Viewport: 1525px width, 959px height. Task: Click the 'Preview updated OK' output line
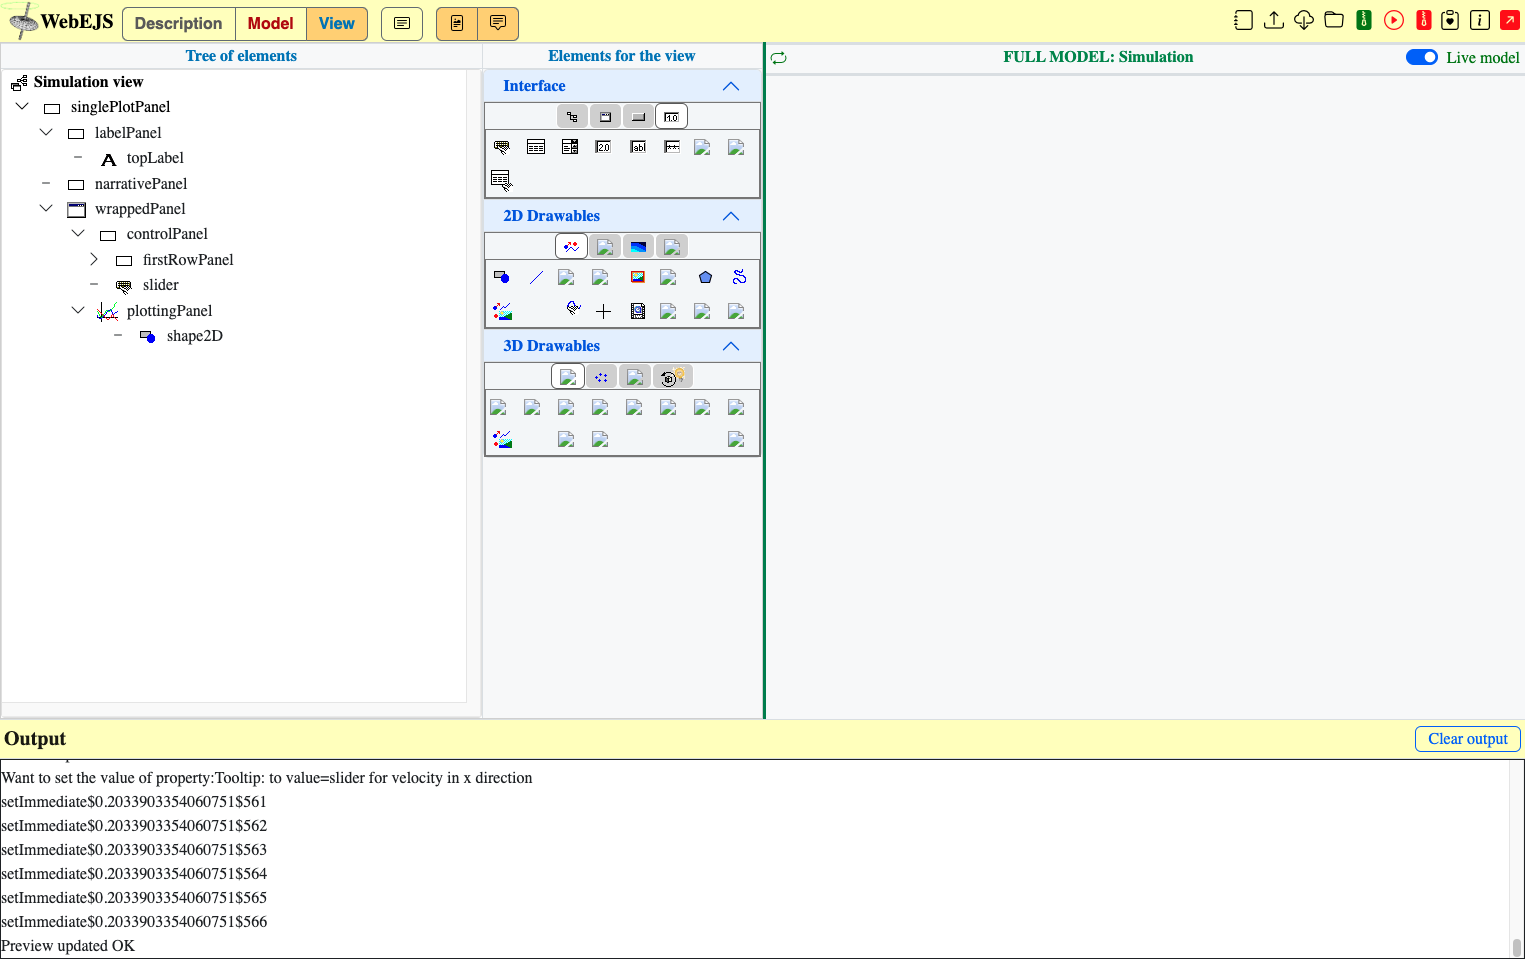pyautogui.click(x=68, y=946)
